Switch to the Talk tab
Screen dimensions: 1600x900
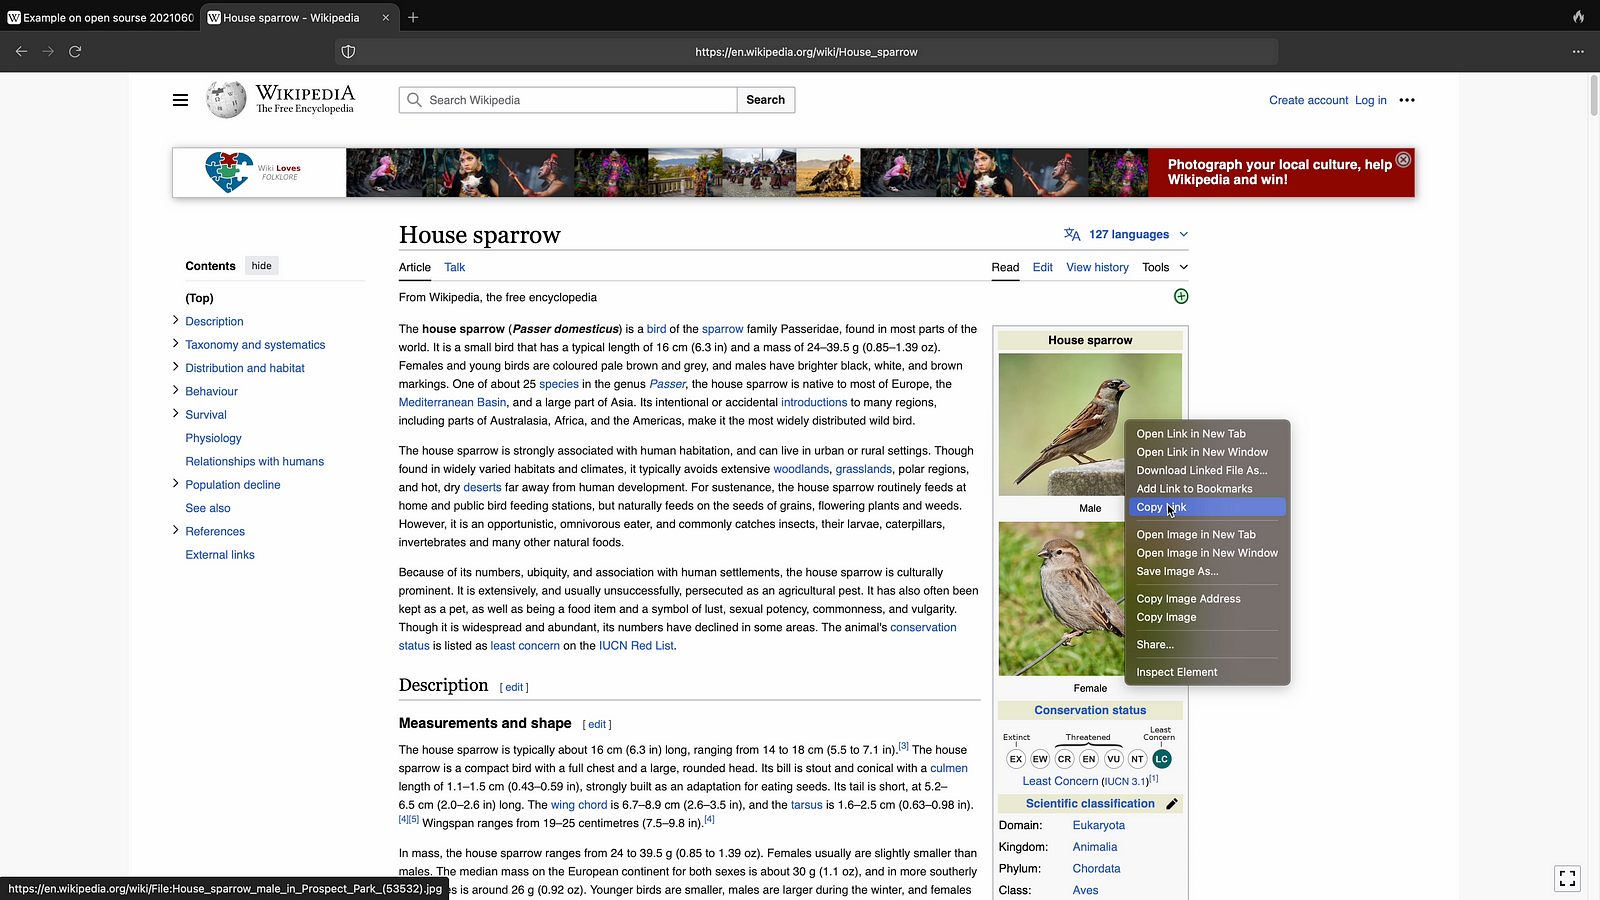[x=454, y=267]
